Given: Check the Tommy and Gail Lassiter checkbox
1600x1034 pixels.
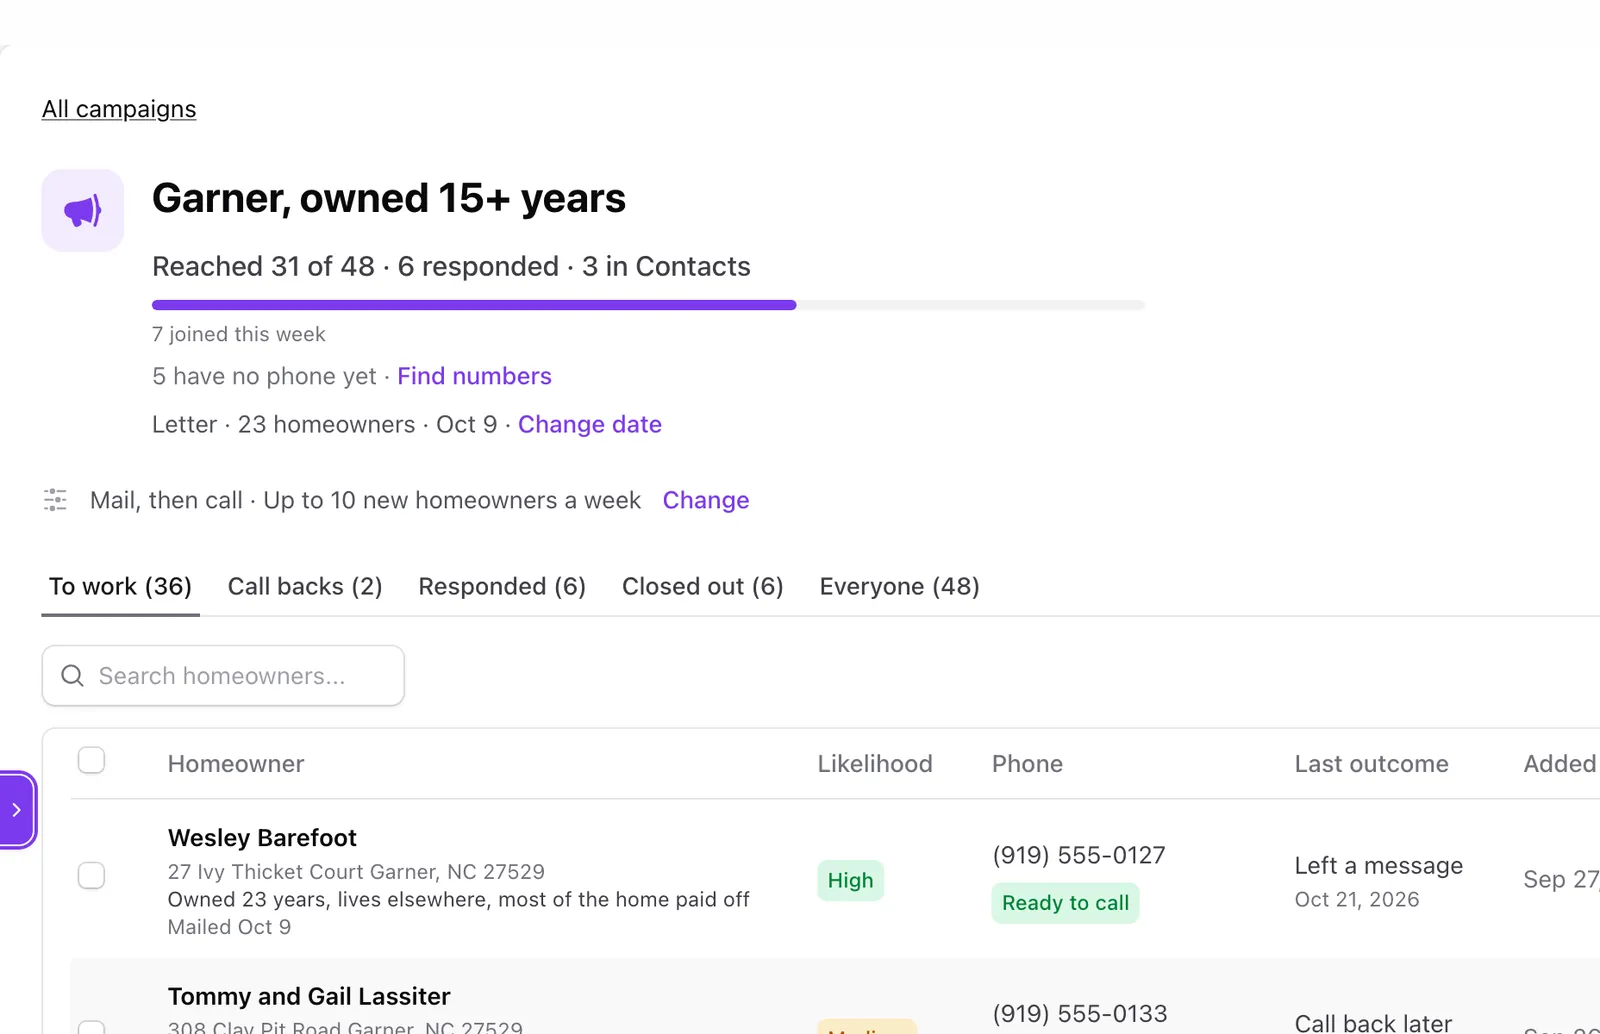Looking at the screenshot, I should [x=92, y=1027].
